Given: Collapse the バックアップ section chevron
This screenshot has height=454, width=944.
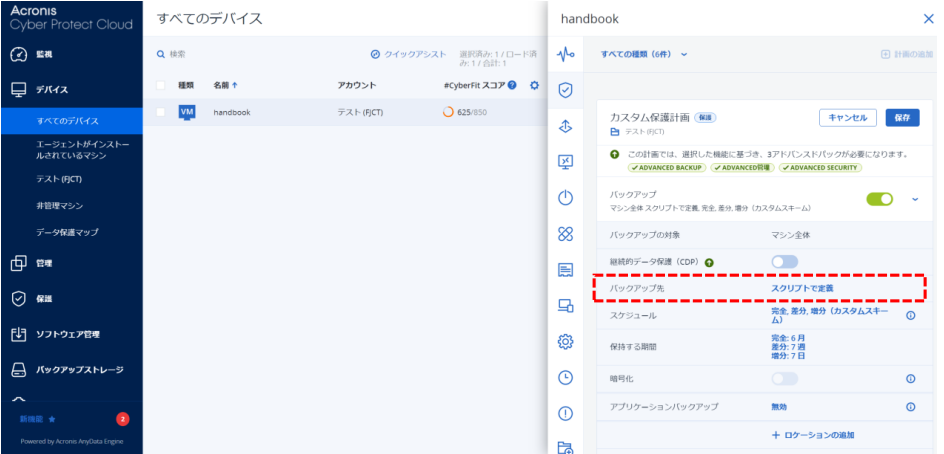Looking at the screenshot, I should pyautogui.click(x=914, y=199).
